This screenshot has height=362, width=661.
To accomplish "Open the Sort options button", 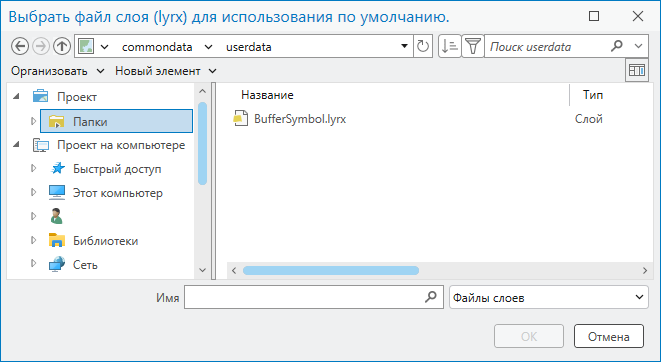I will coord(449,46).
